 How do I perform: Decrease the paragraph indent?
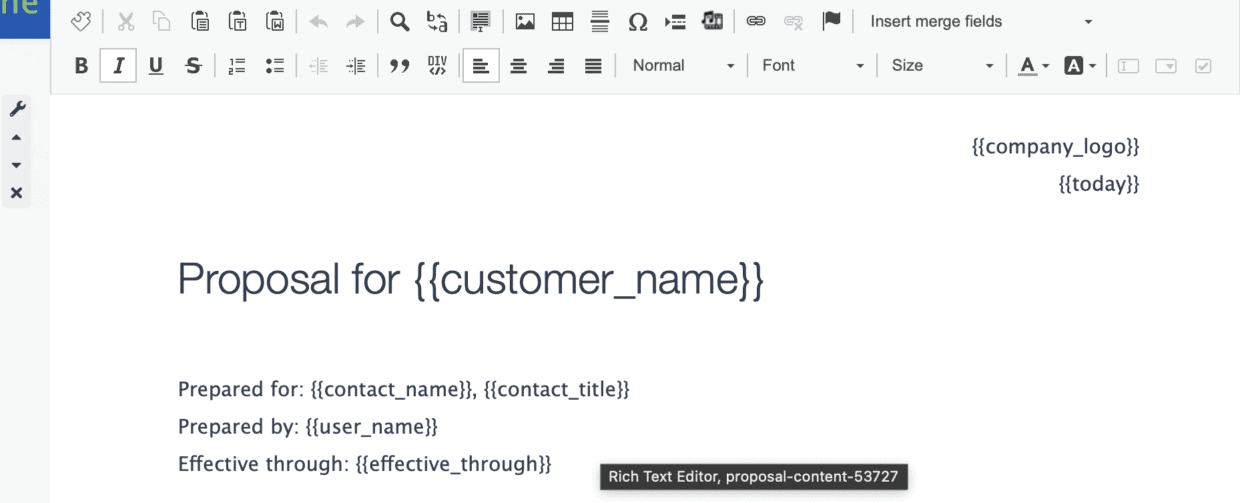pyautogui.click(x=318, y=66)
